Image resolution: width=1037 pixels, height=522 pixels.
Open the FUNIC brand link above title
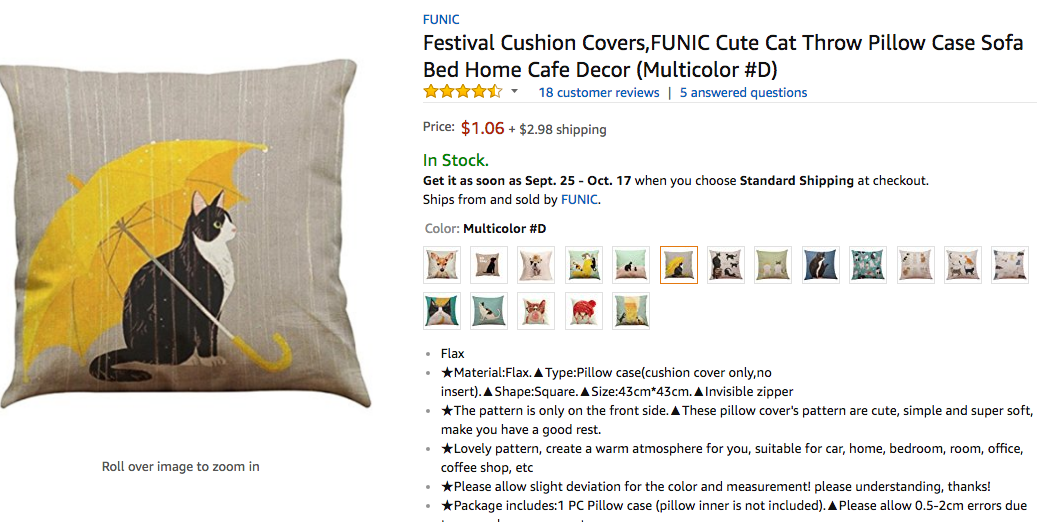point(441,19)
